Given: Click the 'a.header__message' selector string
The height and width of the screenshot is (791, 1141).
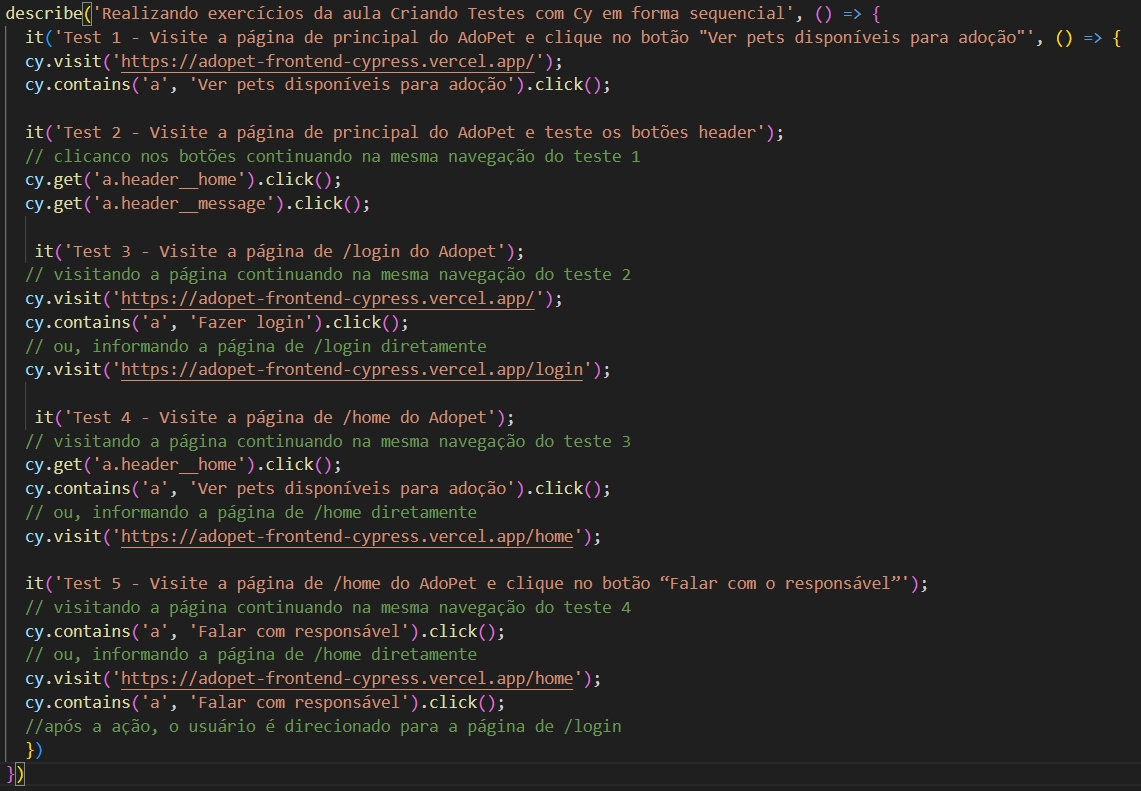Looking at the screenshot, I should [x=183, y=204].
